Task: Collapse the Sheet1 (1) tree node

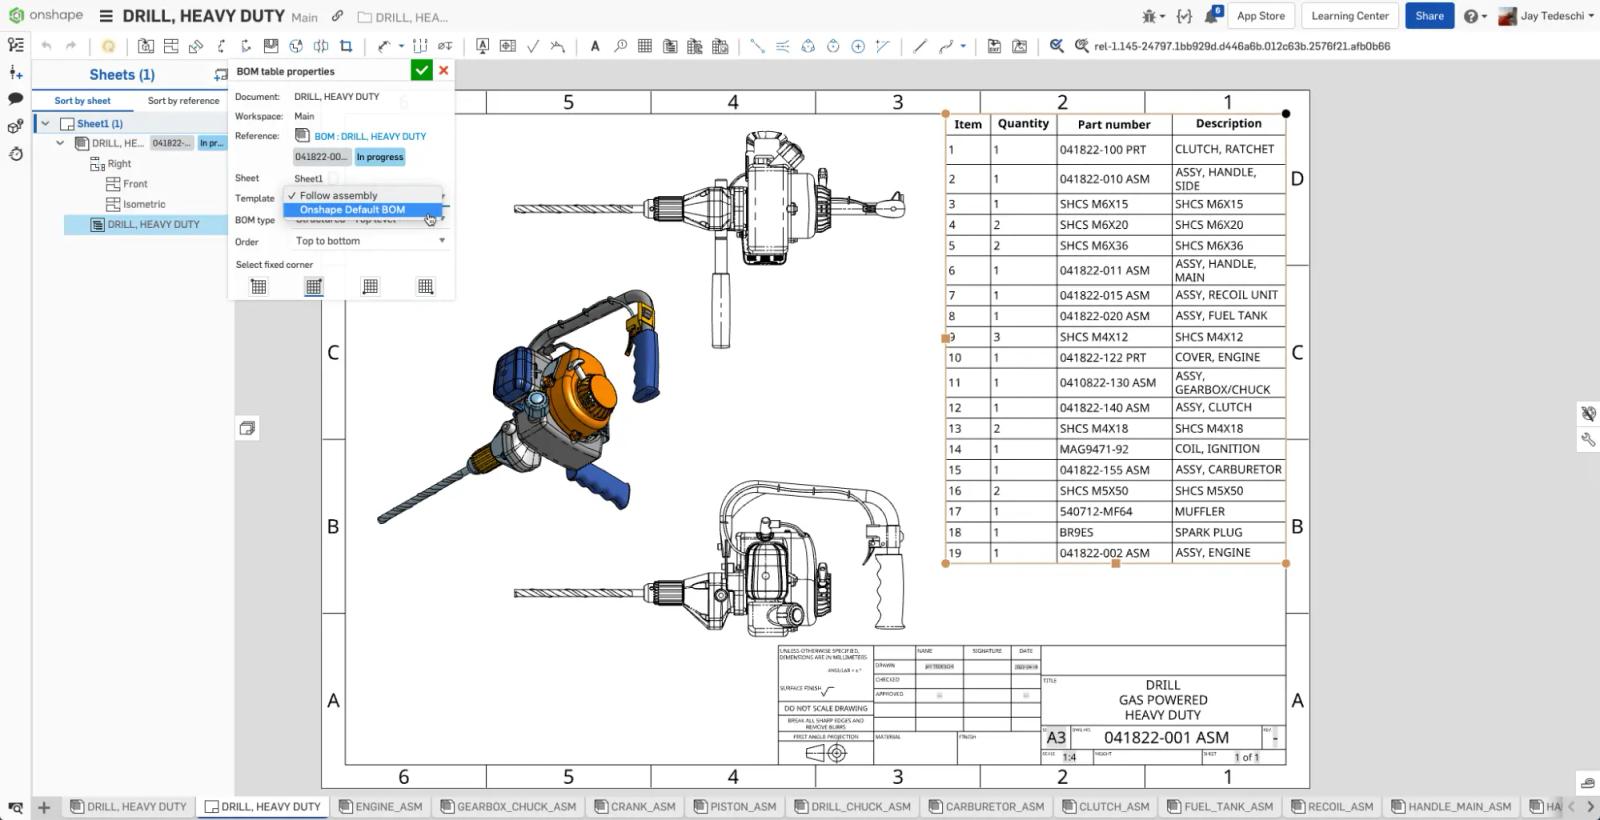Action: [45, 123]
